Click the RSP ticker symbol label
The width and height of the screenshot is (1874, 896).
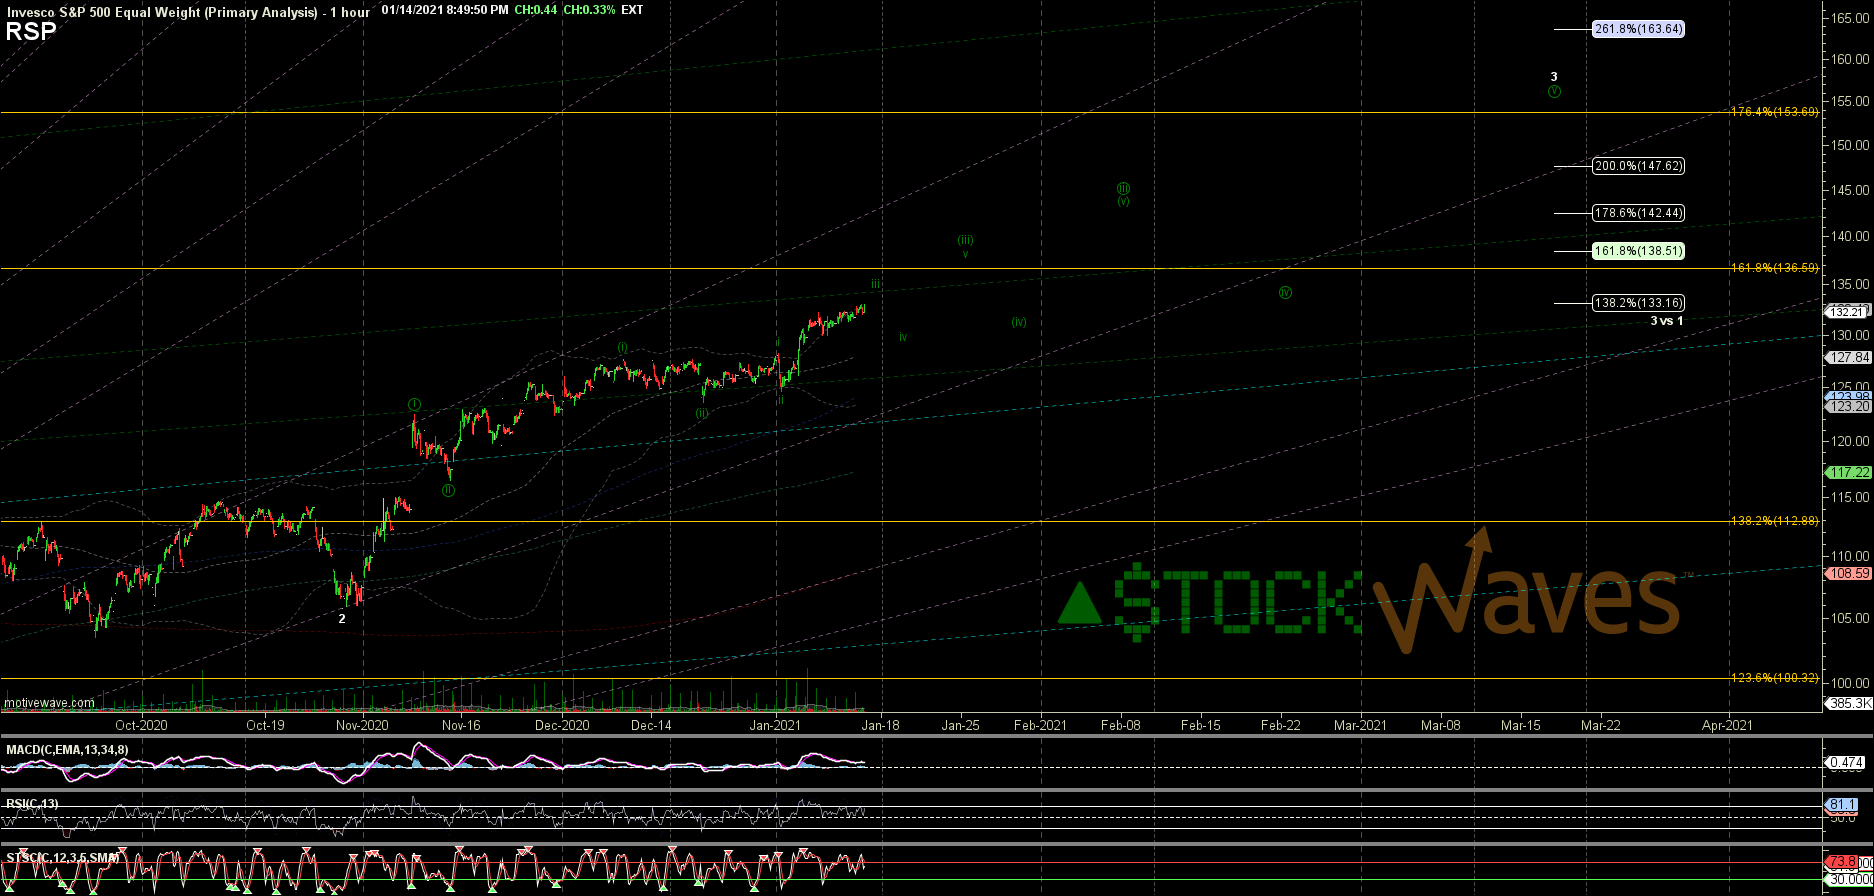coord(31,31)
